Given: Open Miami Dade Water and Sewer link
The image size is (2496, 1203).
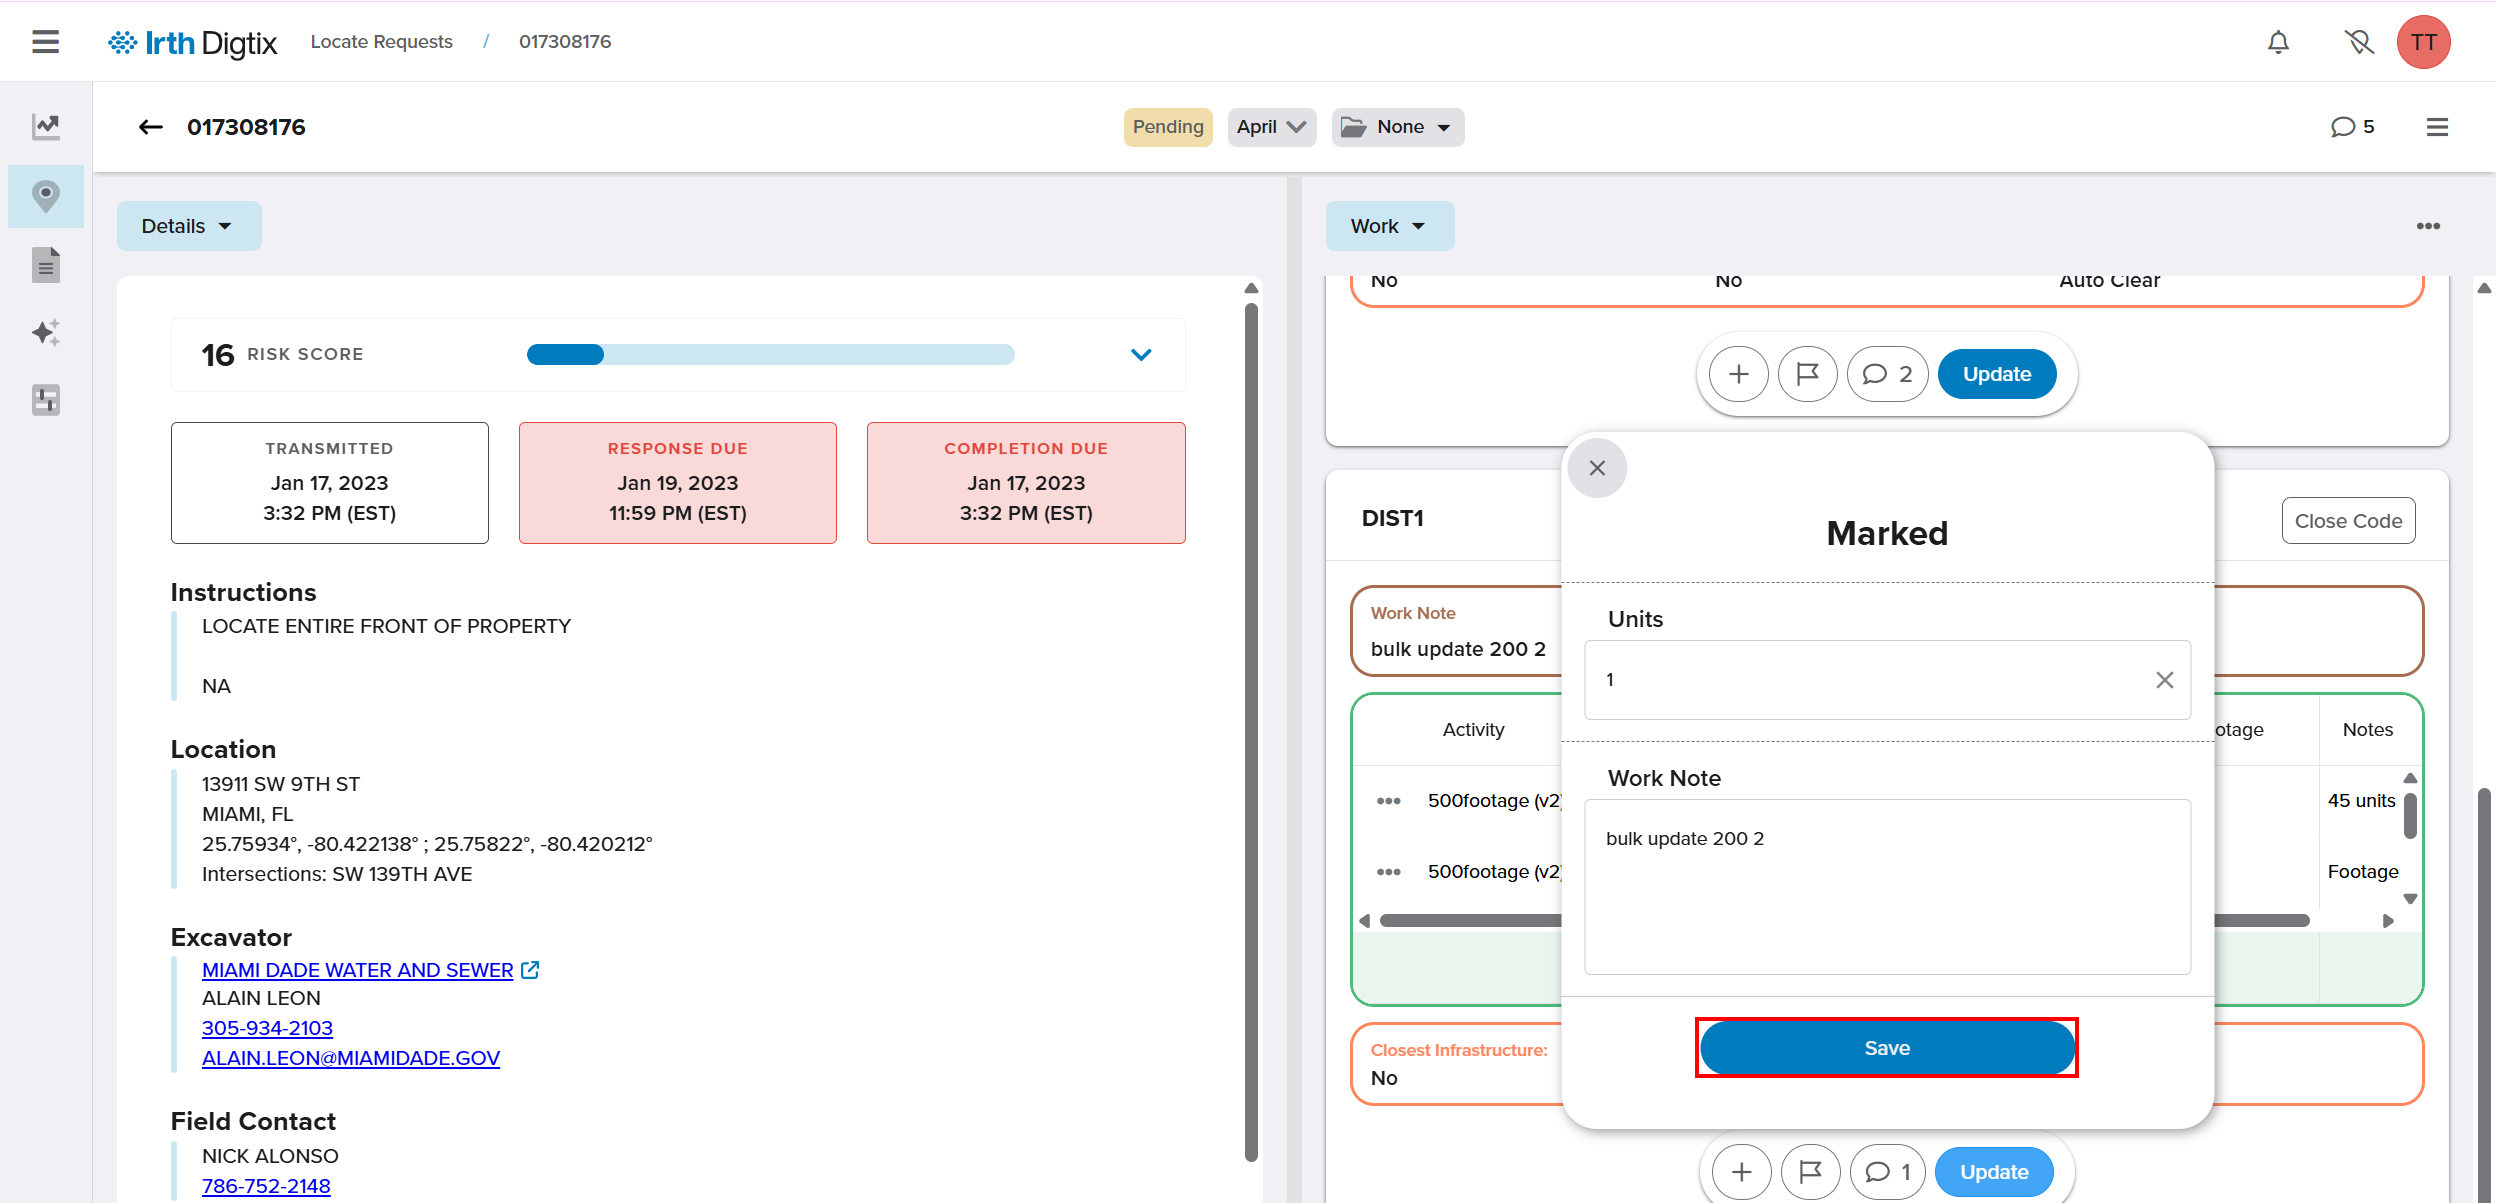Looking at the screenshot, I should pos(357,970).
